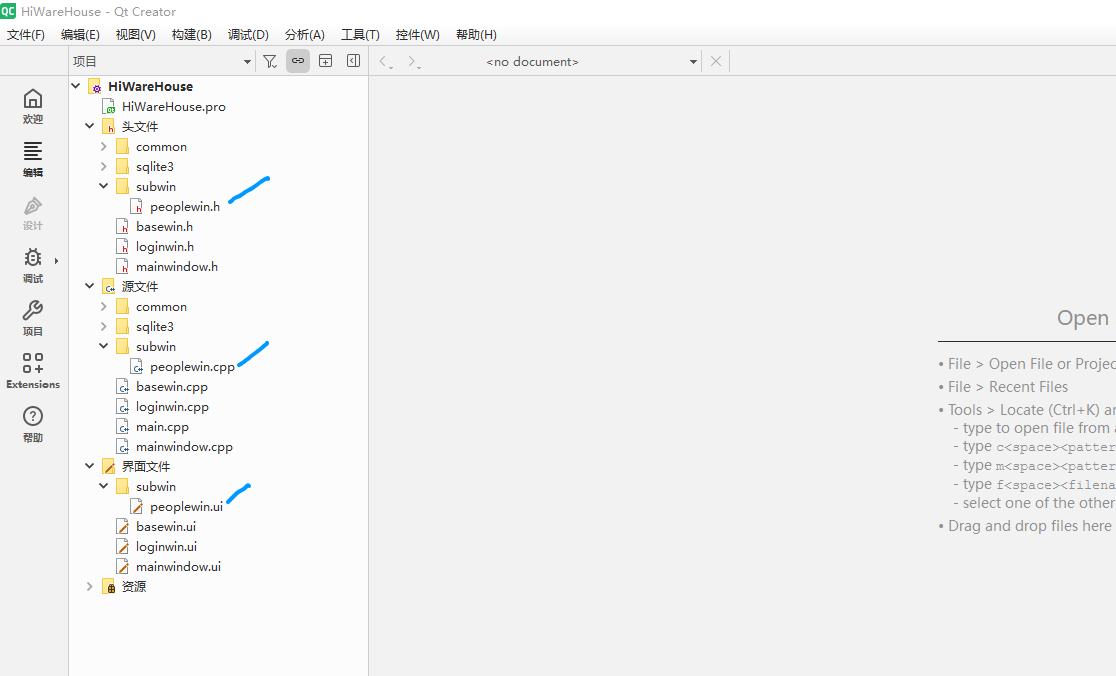Viewport: 1116px width, 676px height.
Task: Open the 工具(T) menu
Action: 360,34
